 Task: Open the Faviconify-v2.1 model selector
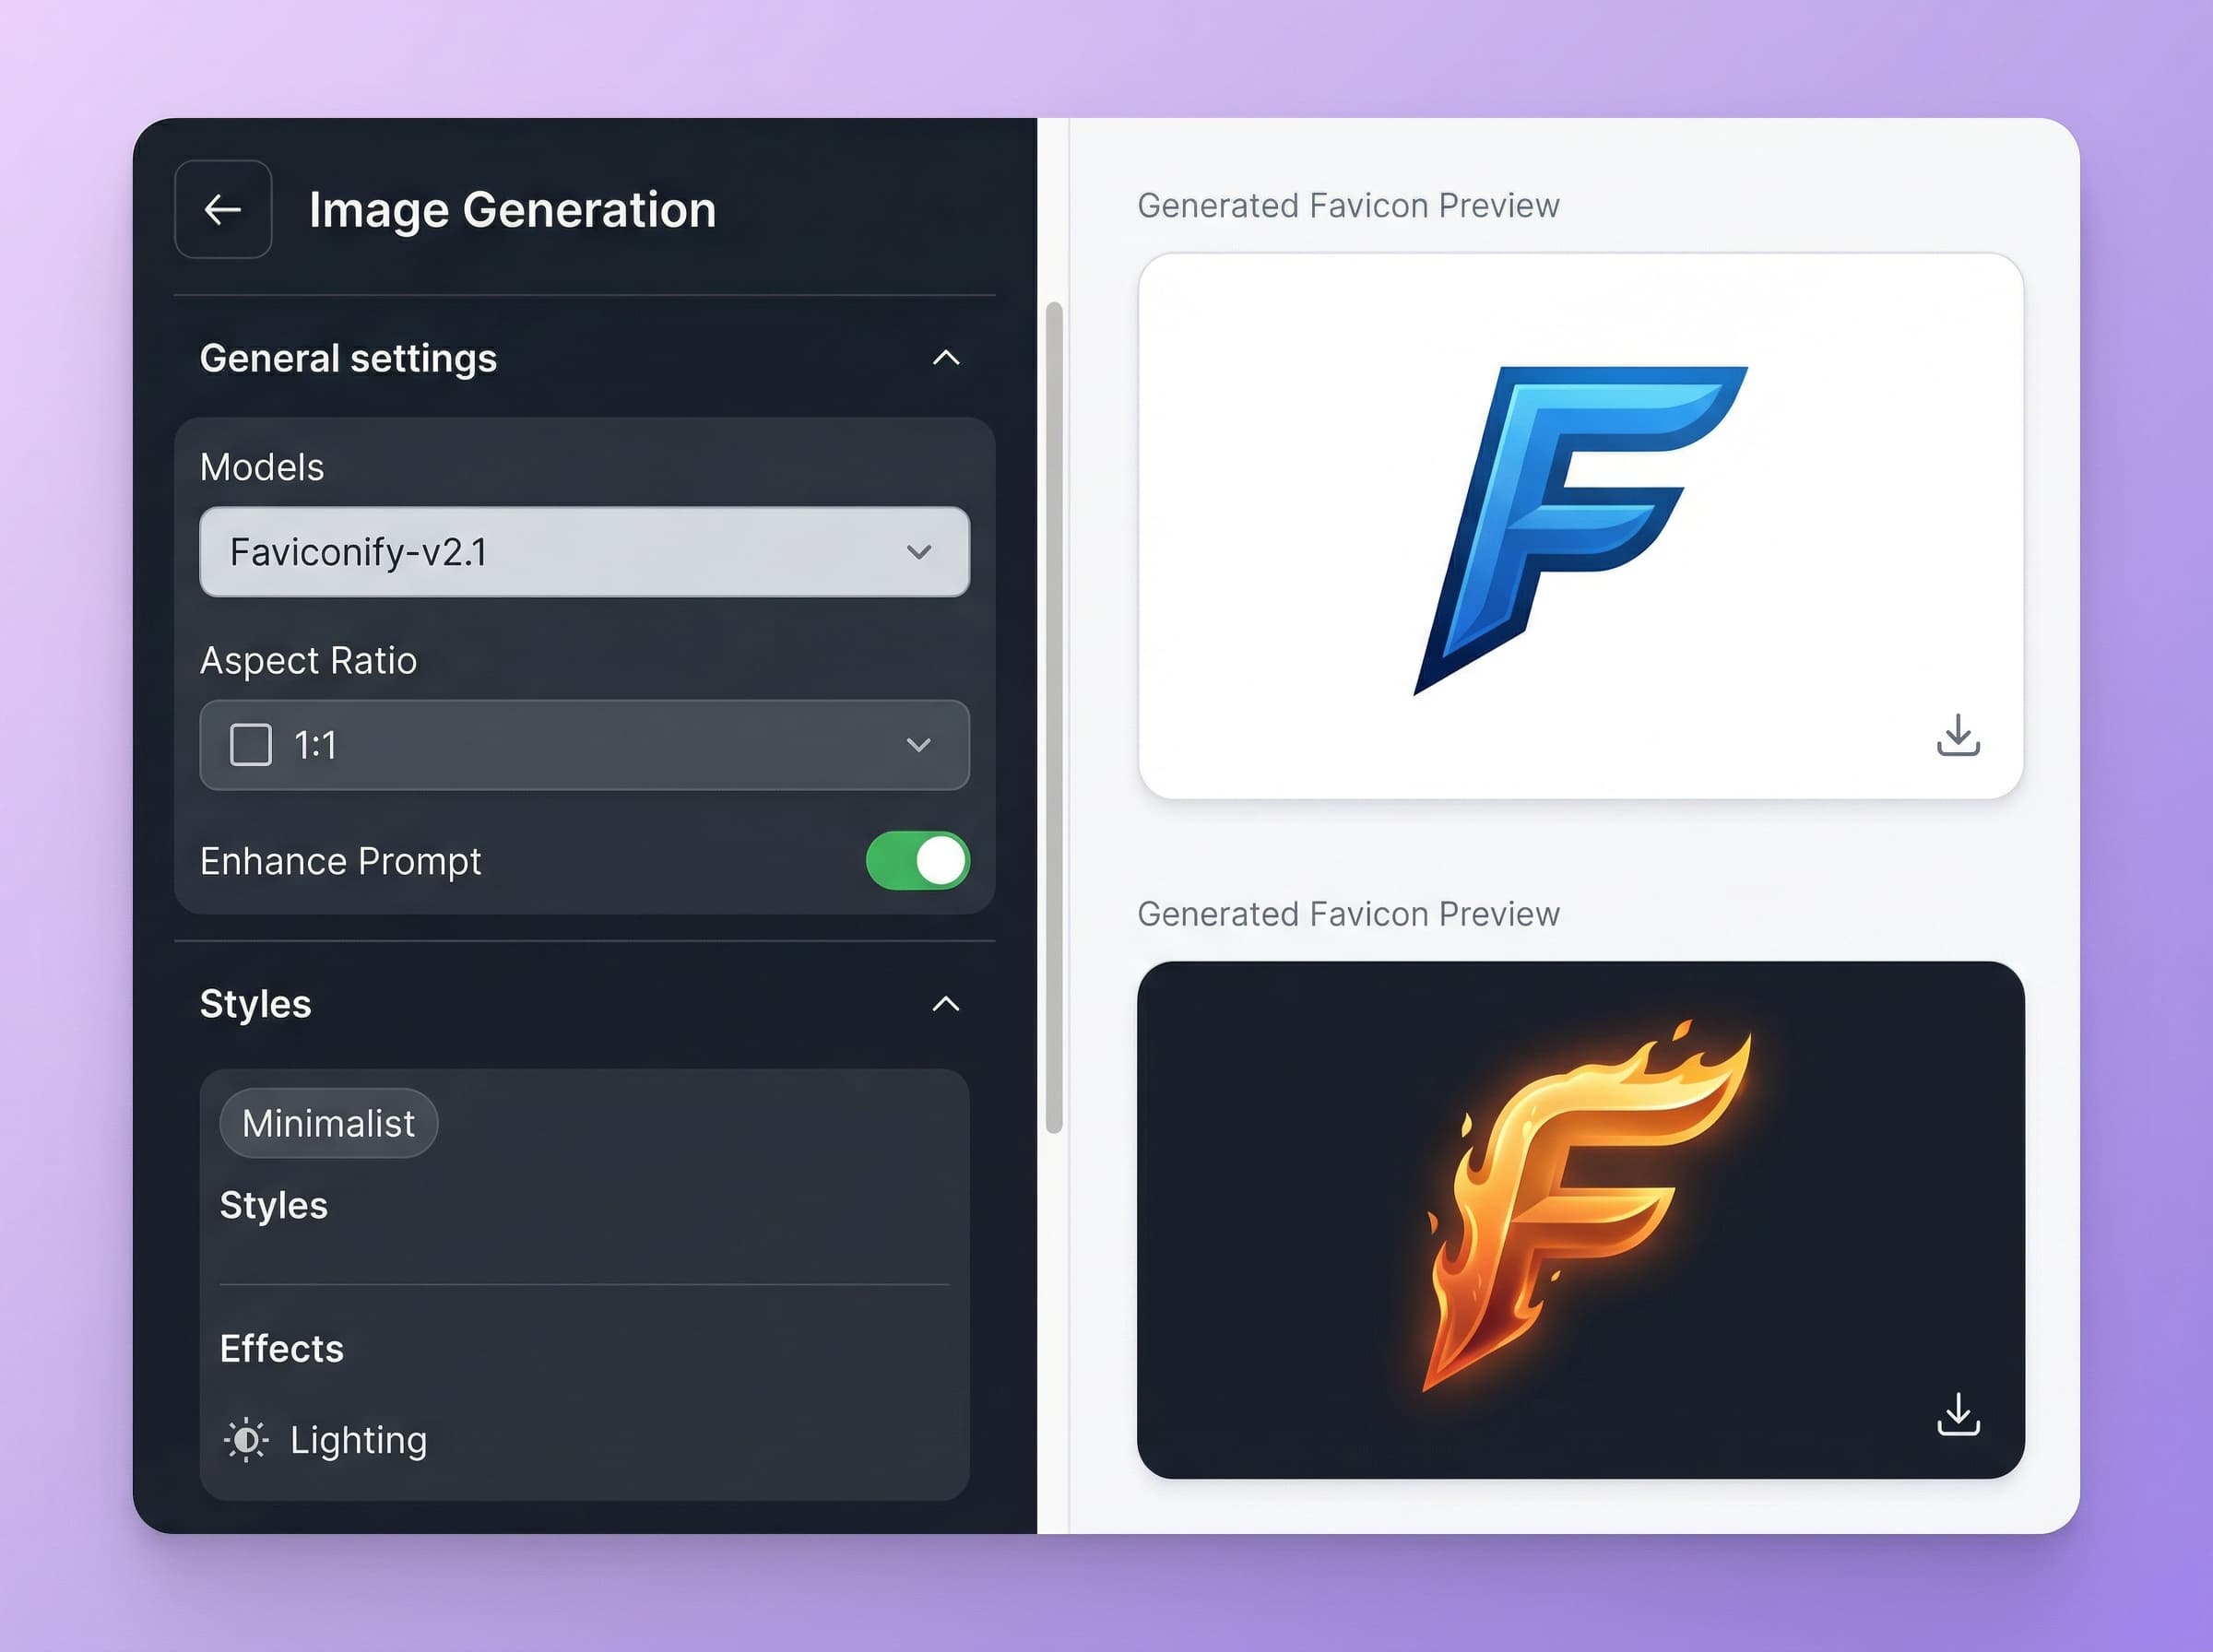point(585,551)
